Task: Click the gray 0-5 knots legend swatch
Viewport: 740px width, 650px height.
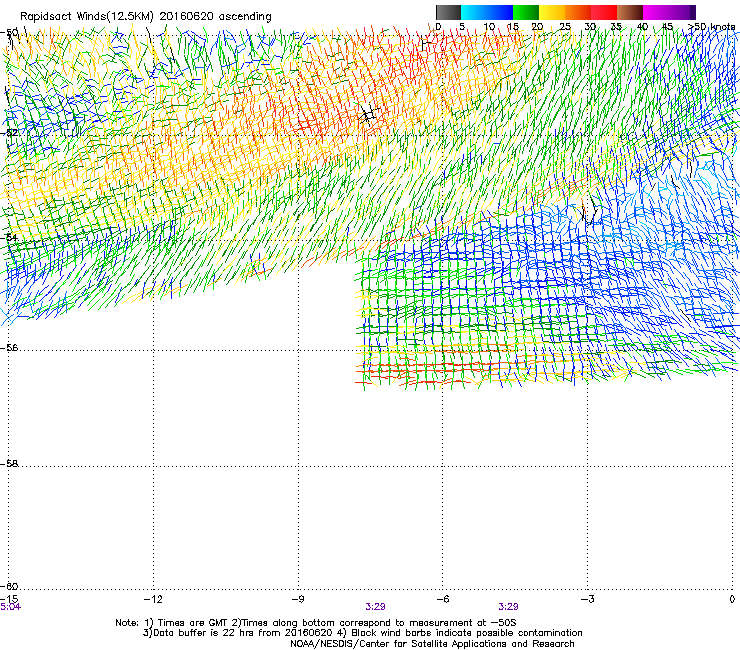Action: coord(448,12)
